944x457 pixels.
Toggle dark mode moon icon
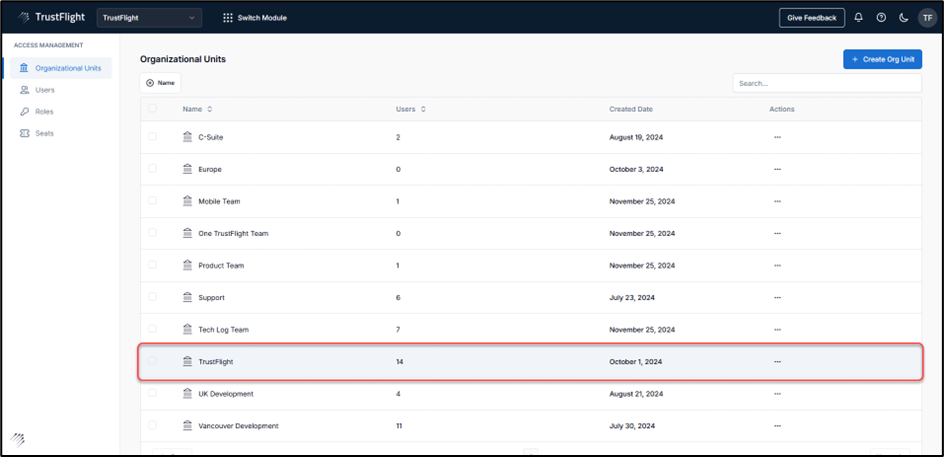904,17
